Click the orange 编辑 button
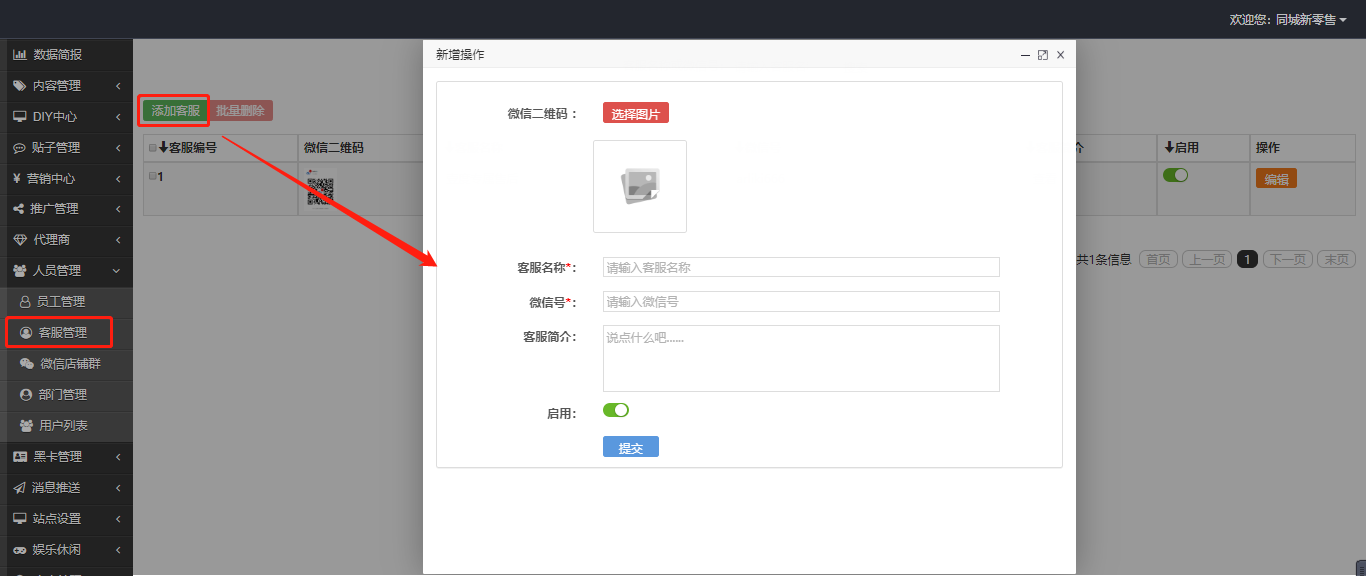The width and height of the screenshot is (1366, 576). tap(1276, 178)
